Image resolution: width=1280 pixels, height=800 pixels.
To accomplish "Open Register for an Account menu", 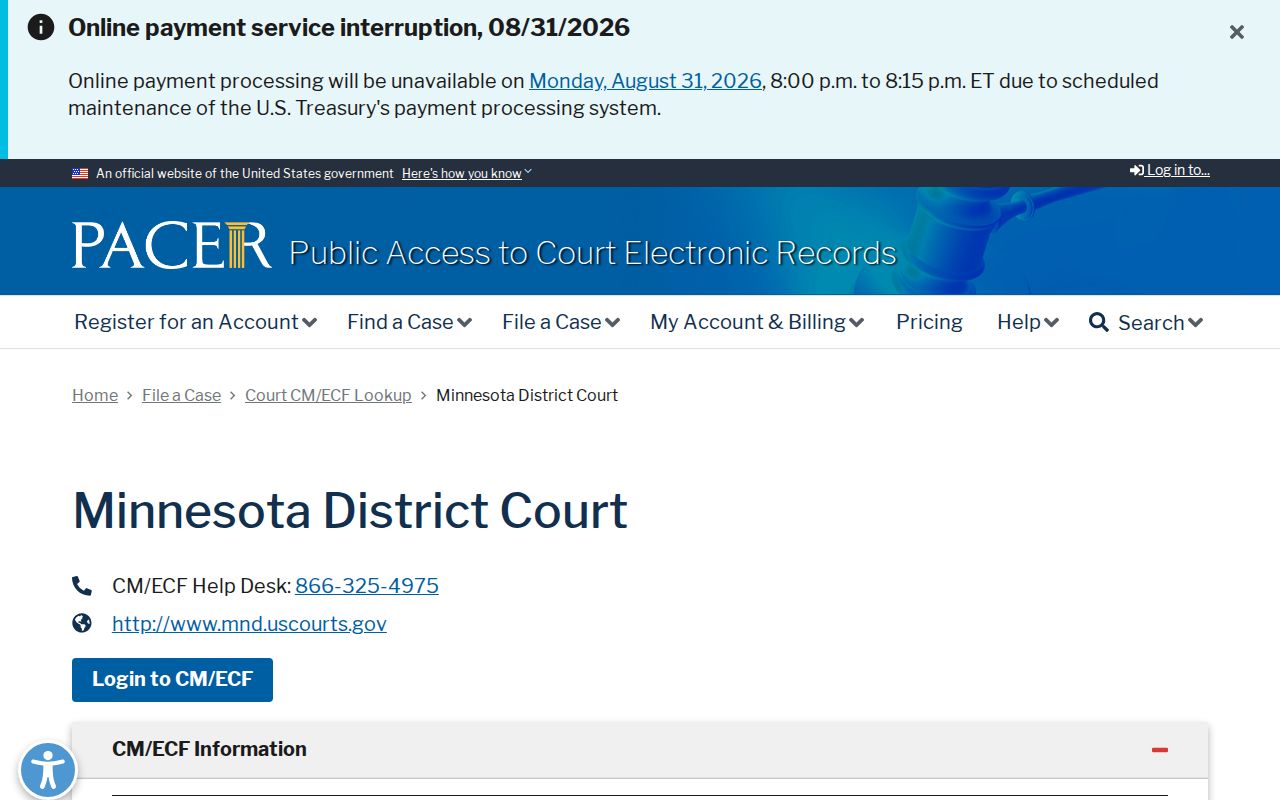I will 196,322.
